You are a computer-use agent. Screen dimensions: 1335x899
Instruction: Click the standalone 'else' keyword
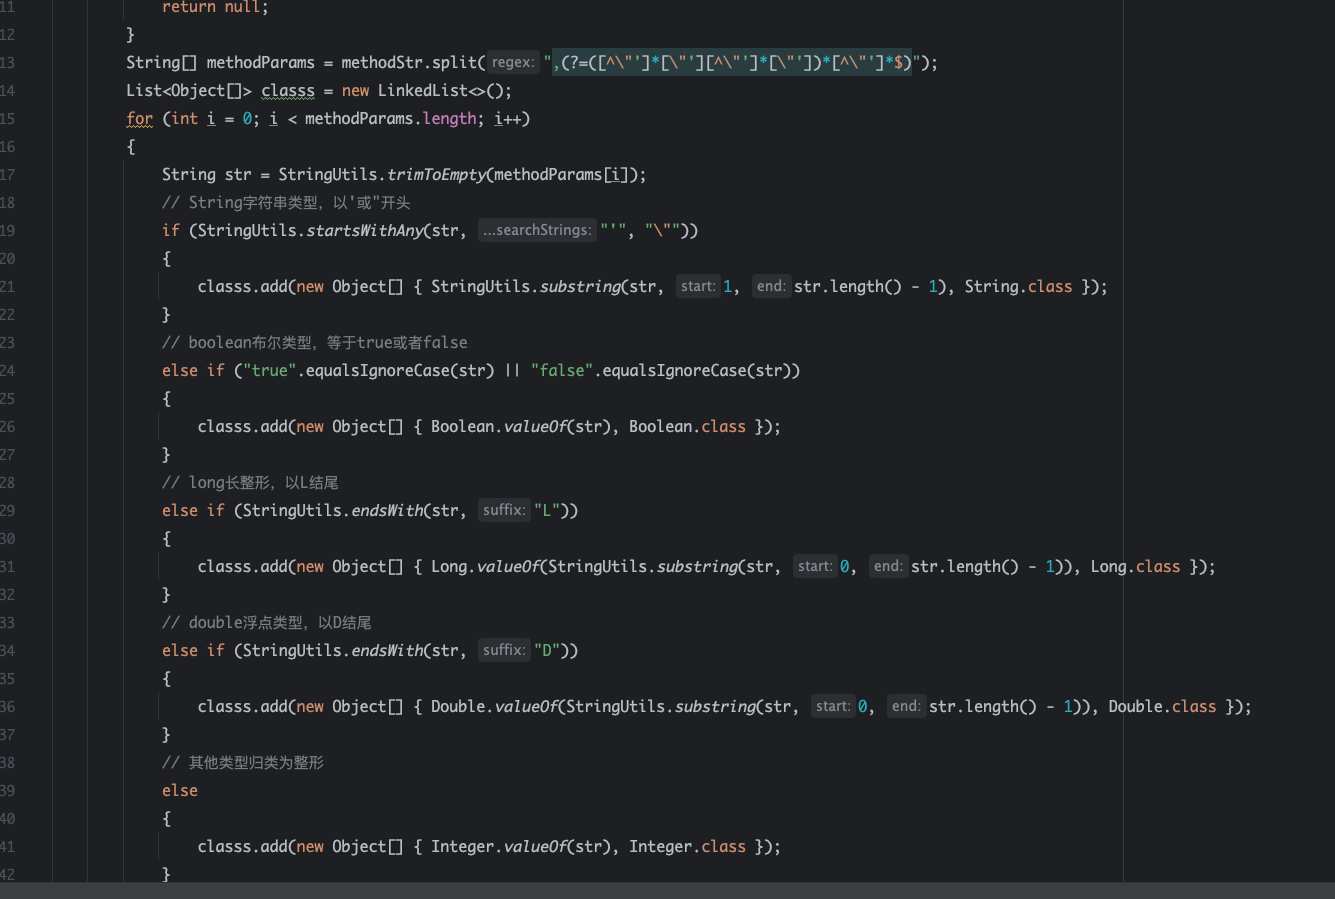tap(180, 790)
